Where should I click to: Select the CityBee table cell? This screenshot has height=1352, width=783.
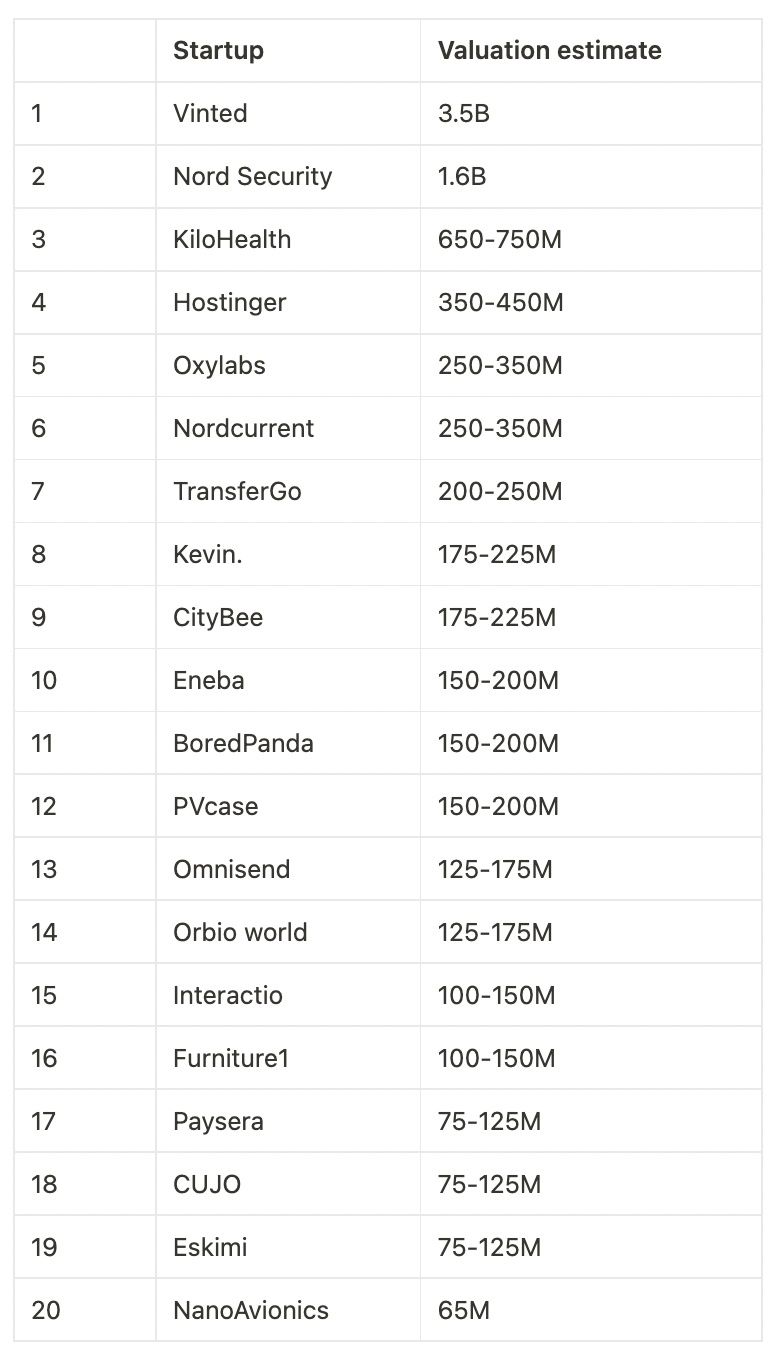(218, 617)
